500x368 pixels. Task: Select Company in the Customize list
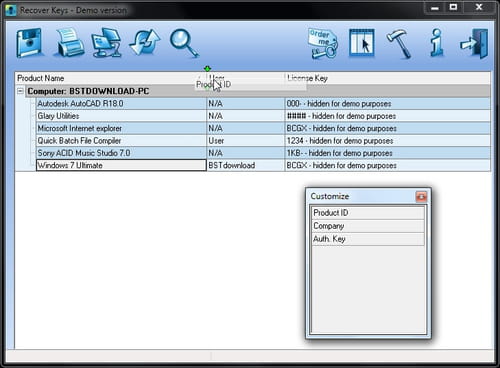(x=368, y=226)
